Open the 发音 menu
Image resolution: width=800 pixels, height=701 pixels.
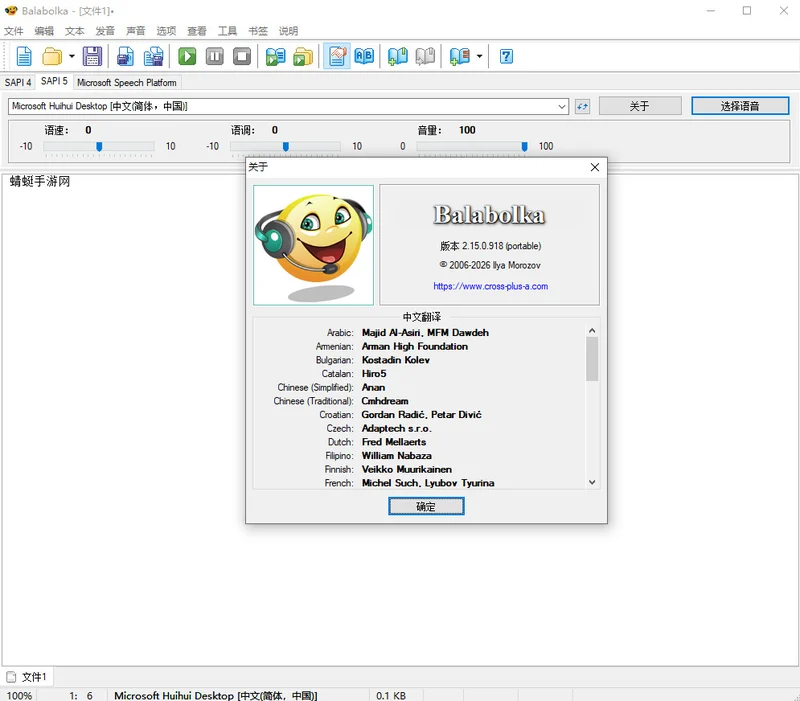pyautogui.click(x=105, y=31)
